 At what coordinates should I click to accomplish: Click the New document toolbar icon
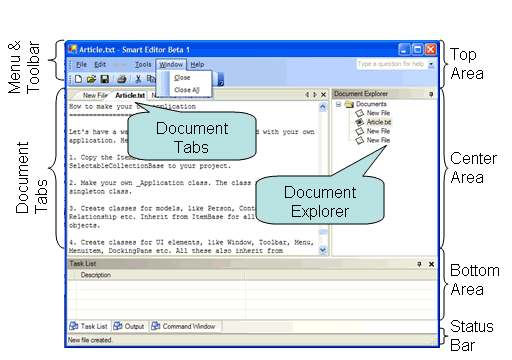click(x=78, y=79)
